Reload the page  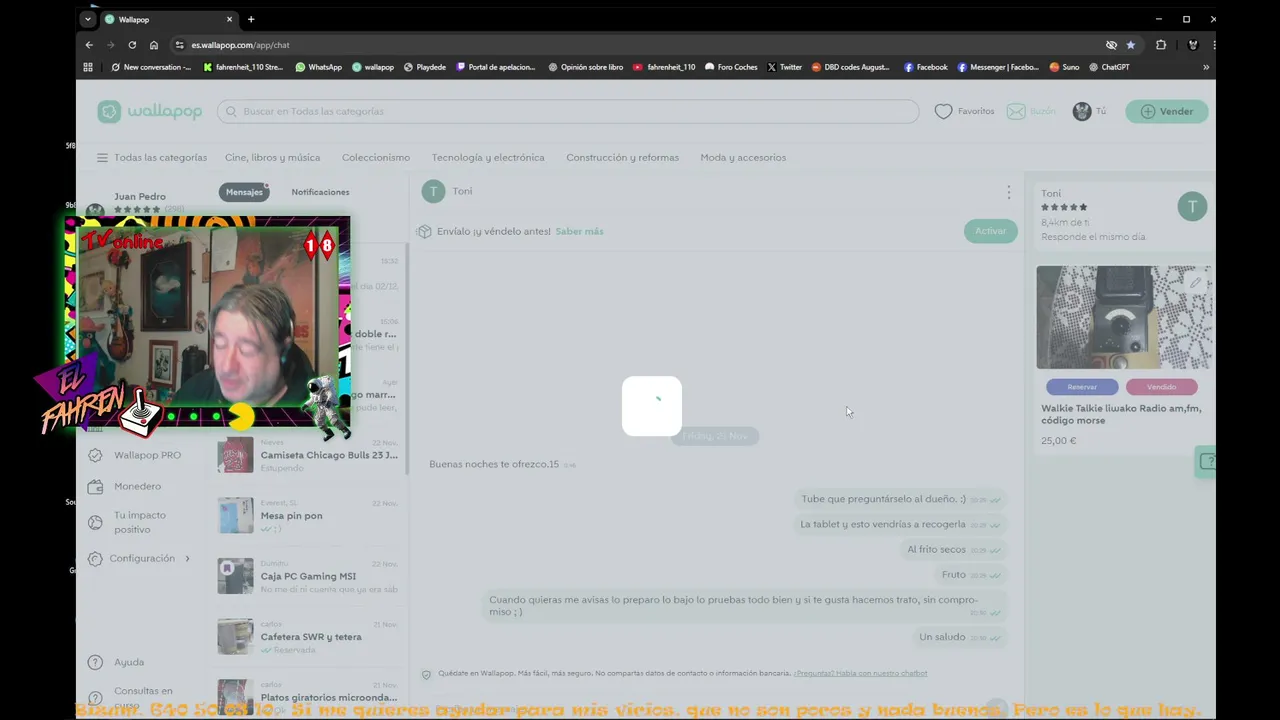132,45
